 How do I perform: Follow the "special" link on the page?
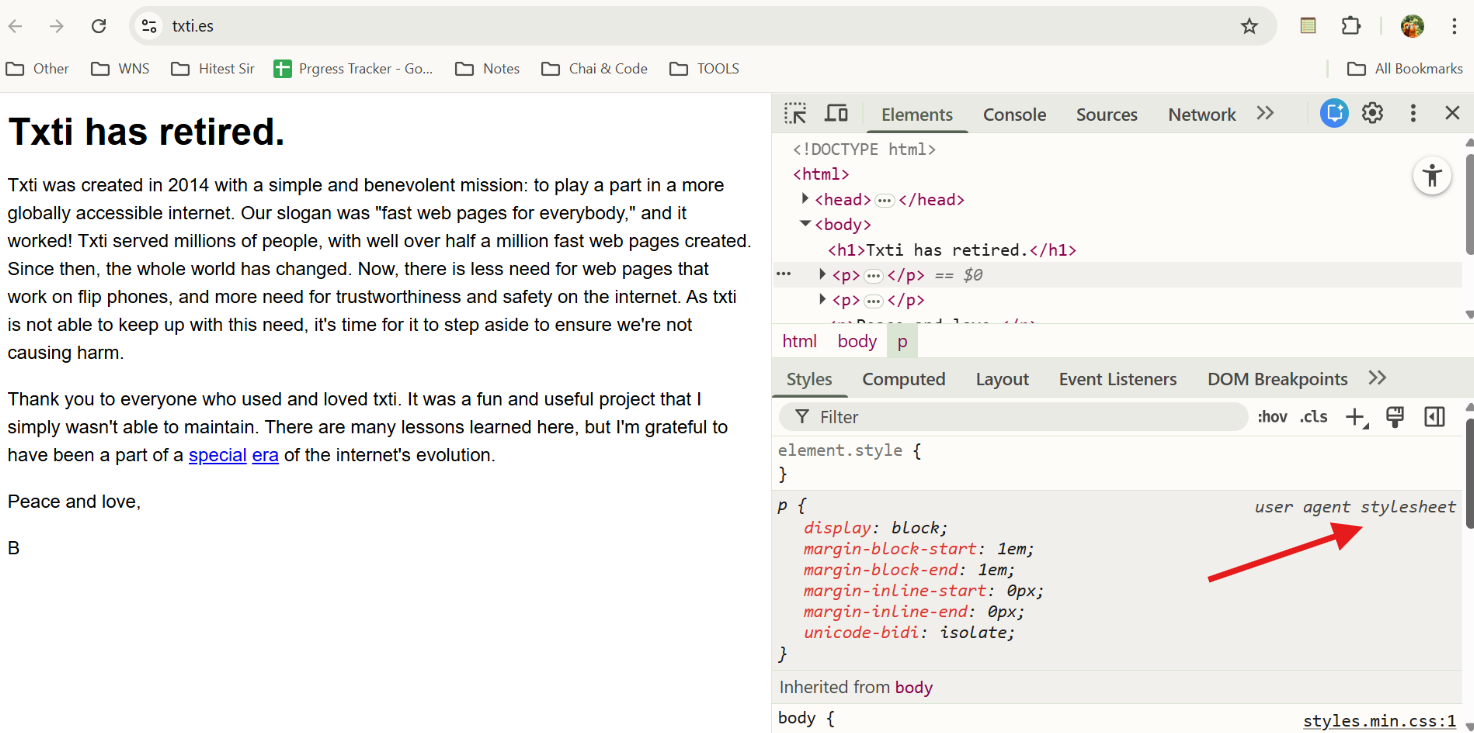[x=217, y=455]
